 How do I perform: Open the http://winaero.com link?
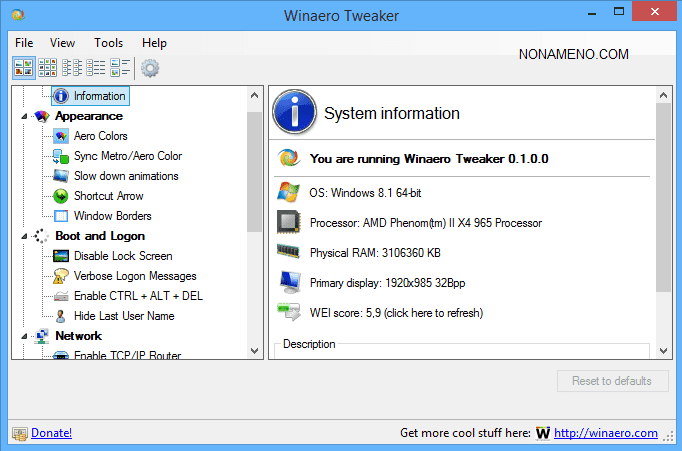[x=606, y=433]
